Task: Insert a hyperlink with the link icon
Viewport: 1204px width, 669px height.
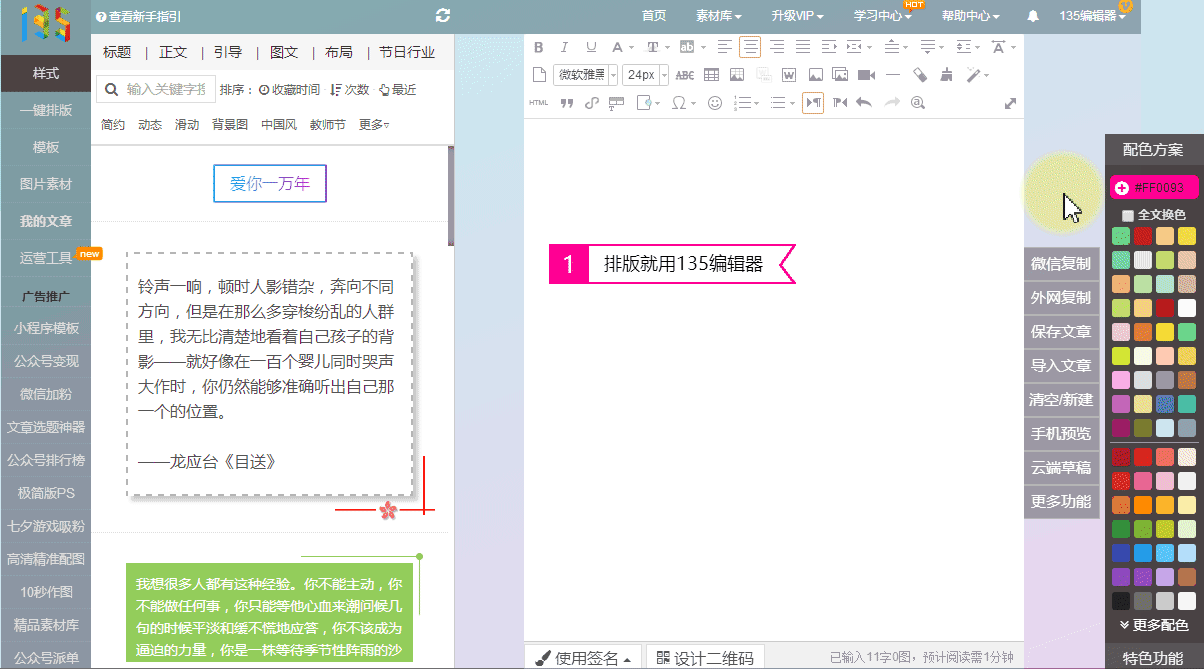Action: pos(591,102)
